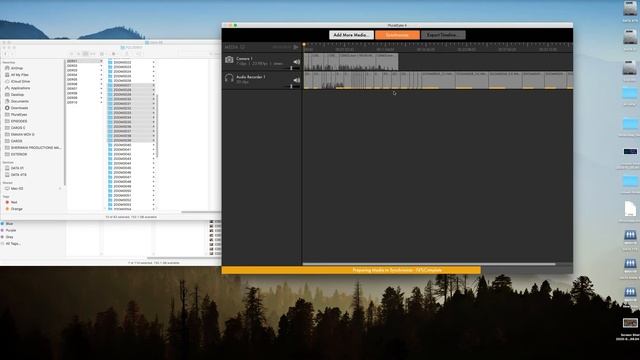
Task: Start sync with the orange Synchronize button
Action: point(397,35)
